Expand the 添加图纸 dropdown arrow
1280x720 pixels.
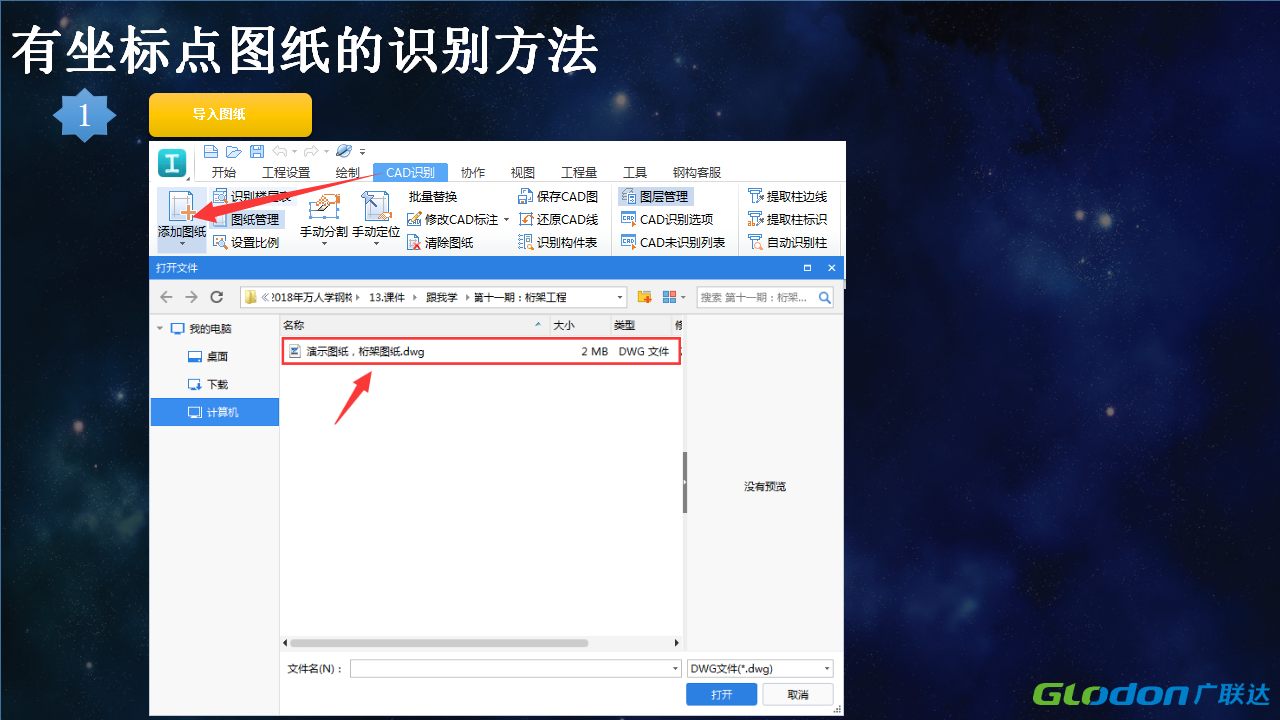(182, 244)
